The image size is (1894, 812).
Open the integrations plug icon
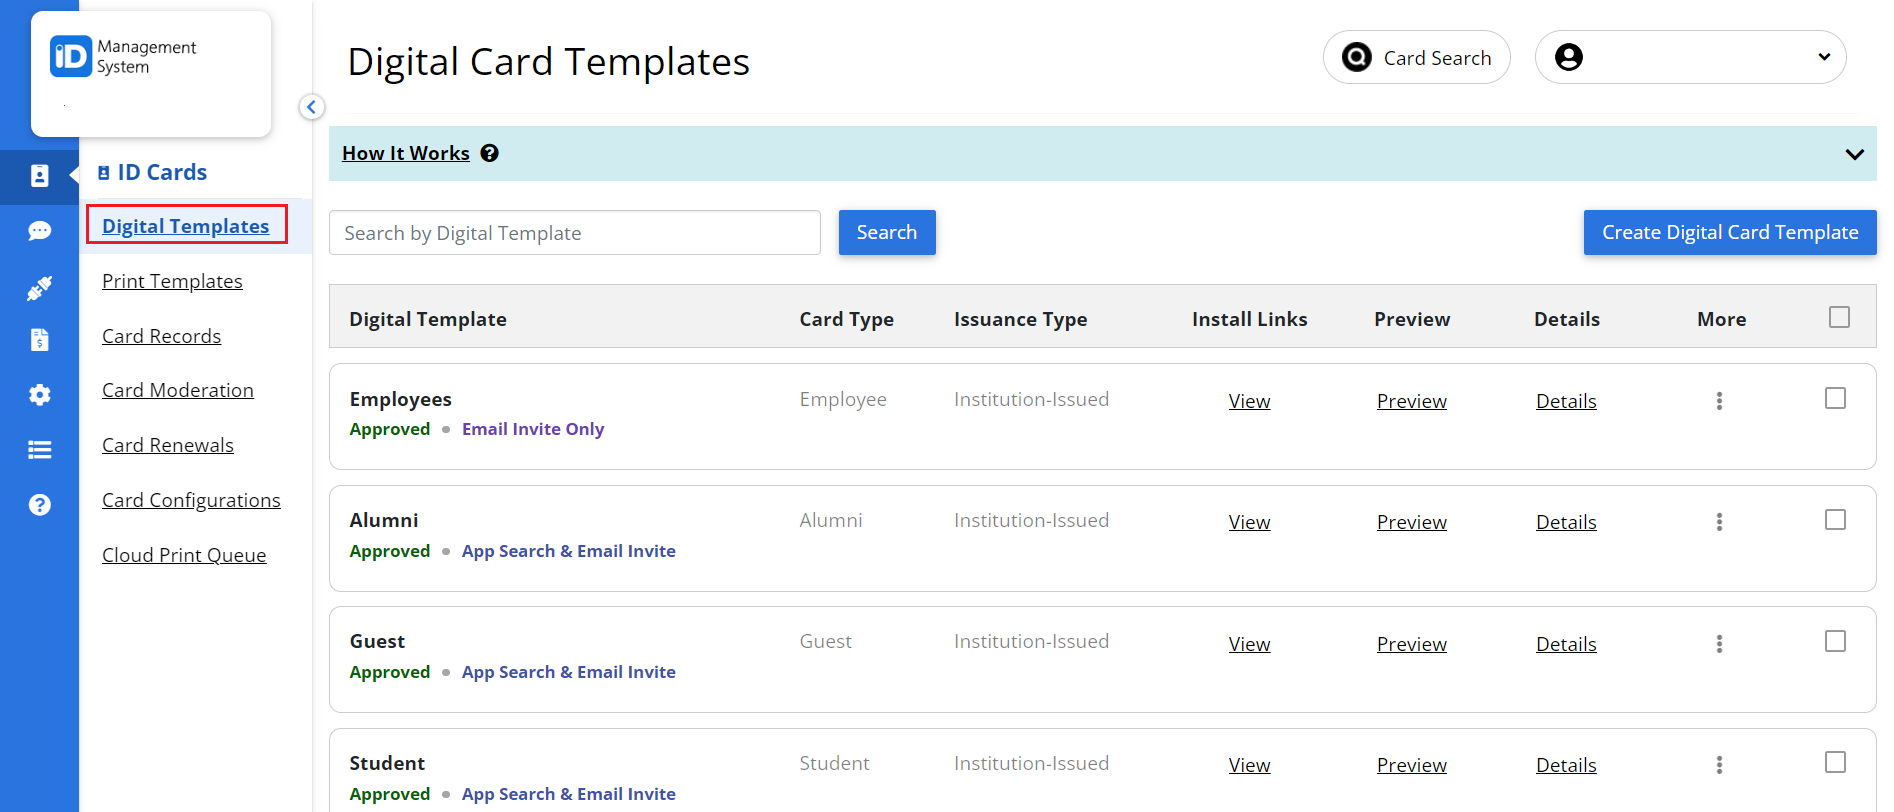39,288
